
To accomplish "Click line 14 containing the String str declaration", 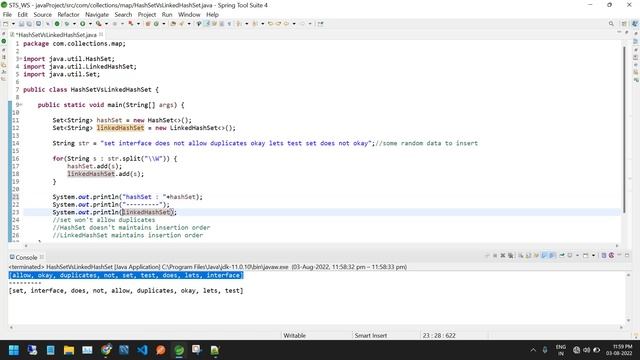I will click(265, 143).
